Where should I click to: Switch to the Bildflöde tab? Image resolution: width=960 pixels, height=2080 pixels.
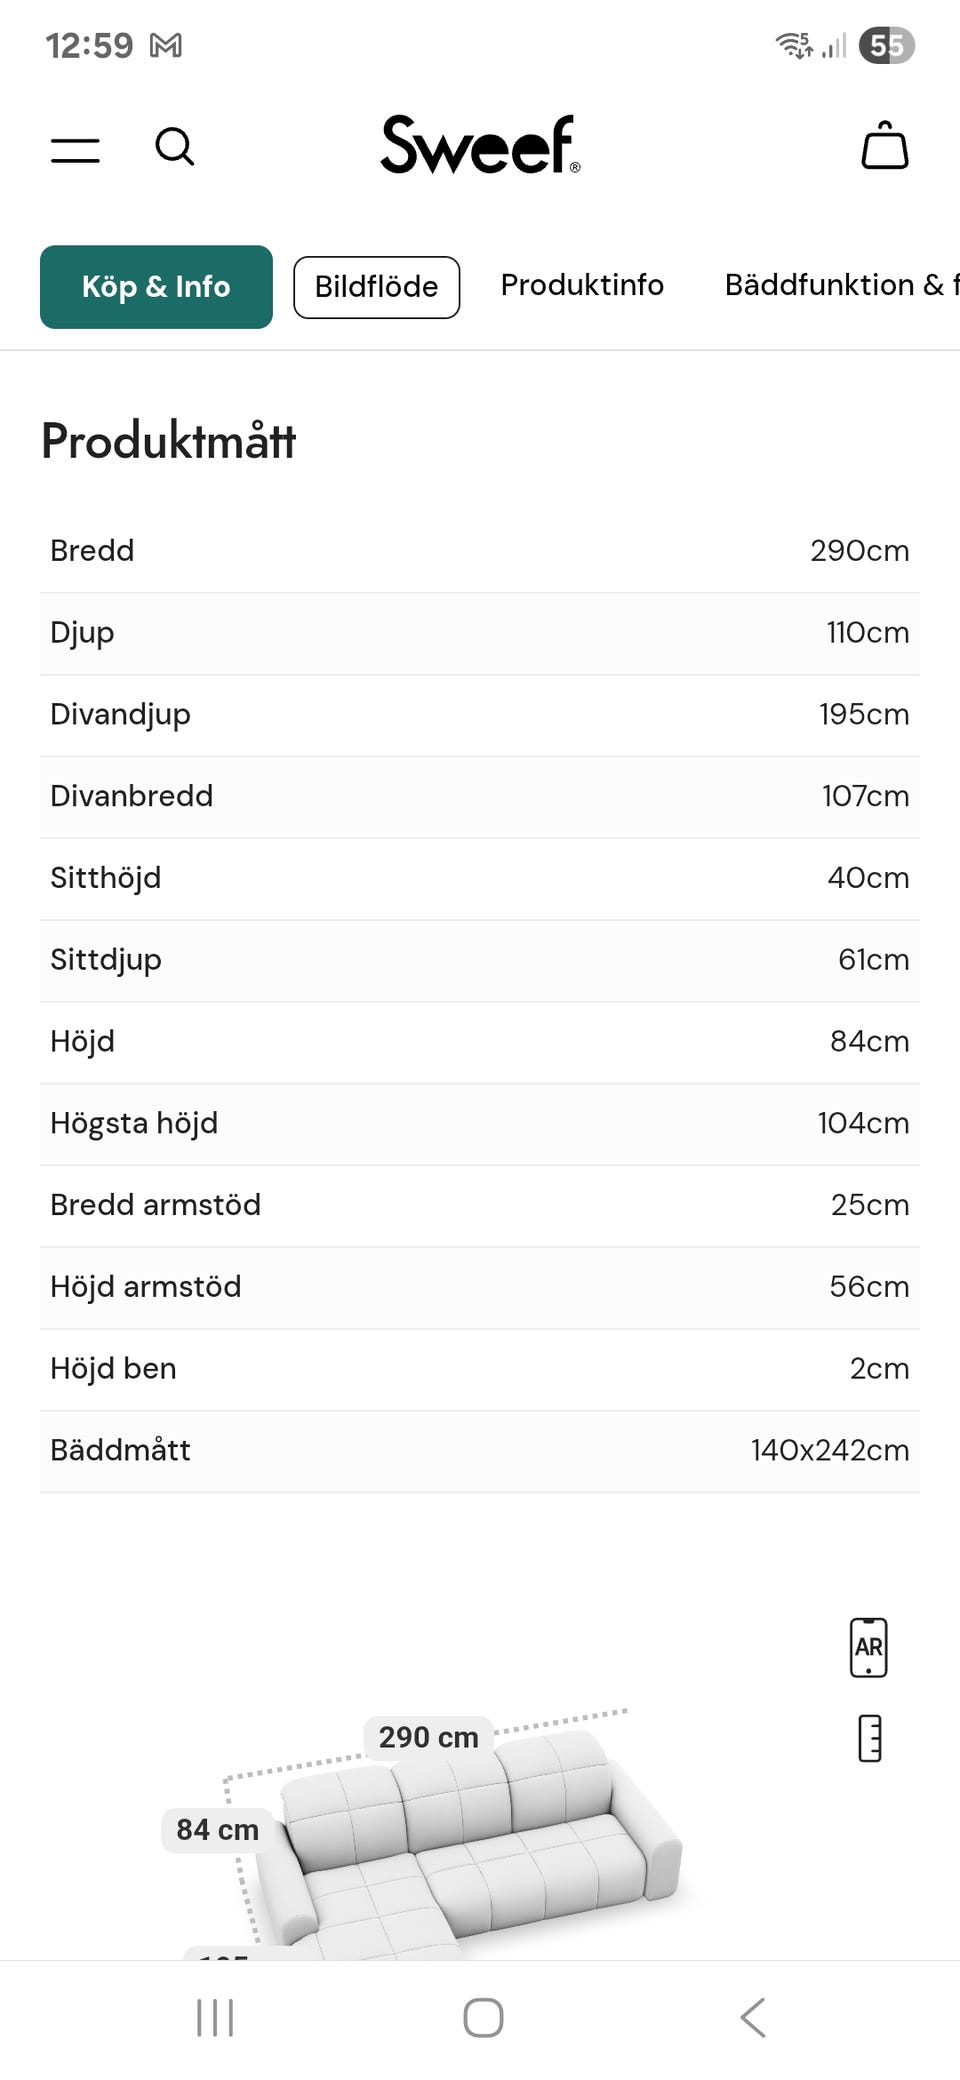pos(376,287)
